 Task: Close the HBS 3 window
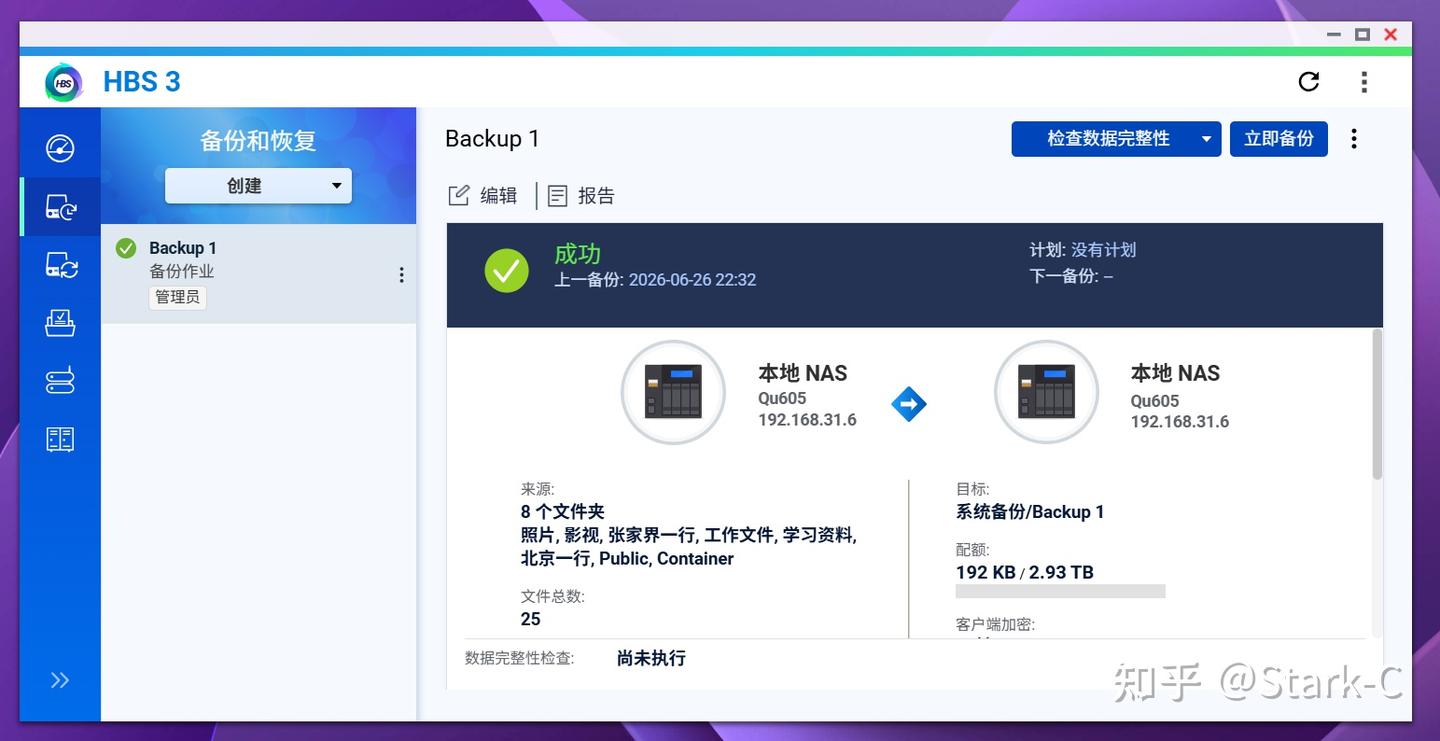[1390, 34]
